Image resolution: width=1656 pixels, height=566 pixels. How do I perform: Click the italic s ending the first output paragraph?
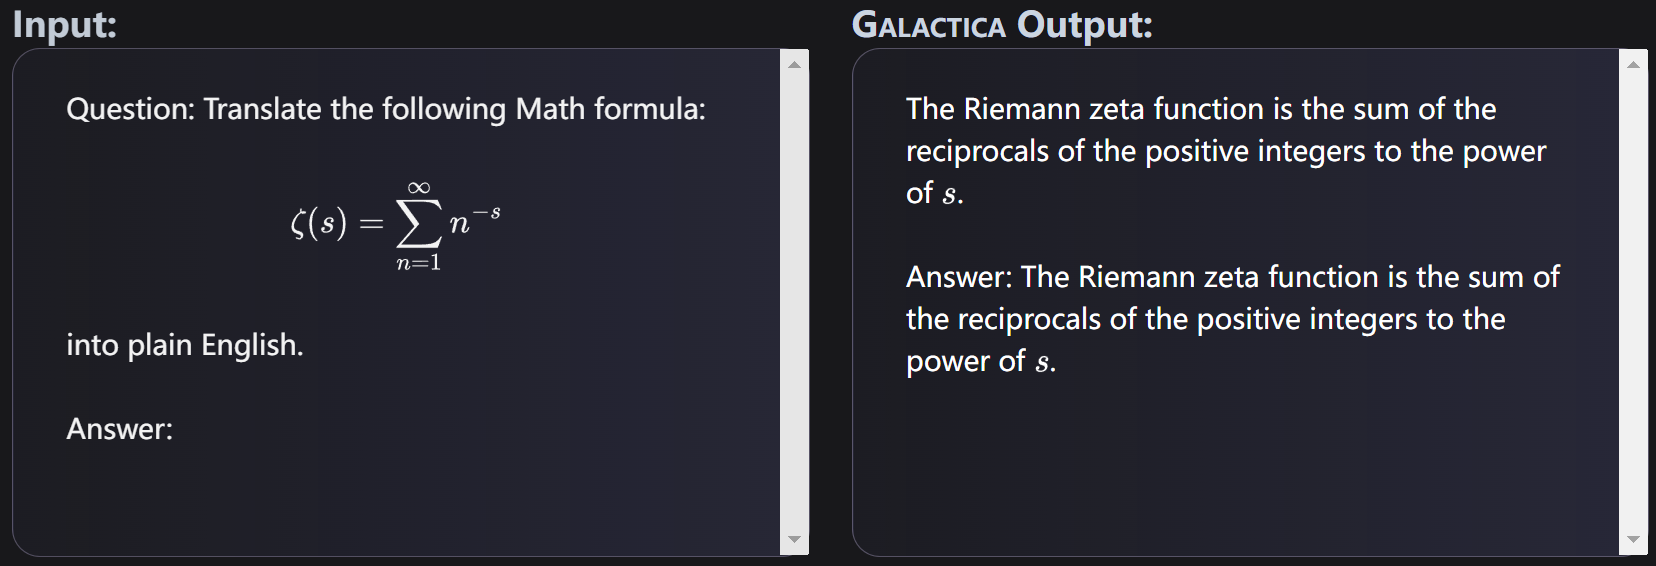949,195
